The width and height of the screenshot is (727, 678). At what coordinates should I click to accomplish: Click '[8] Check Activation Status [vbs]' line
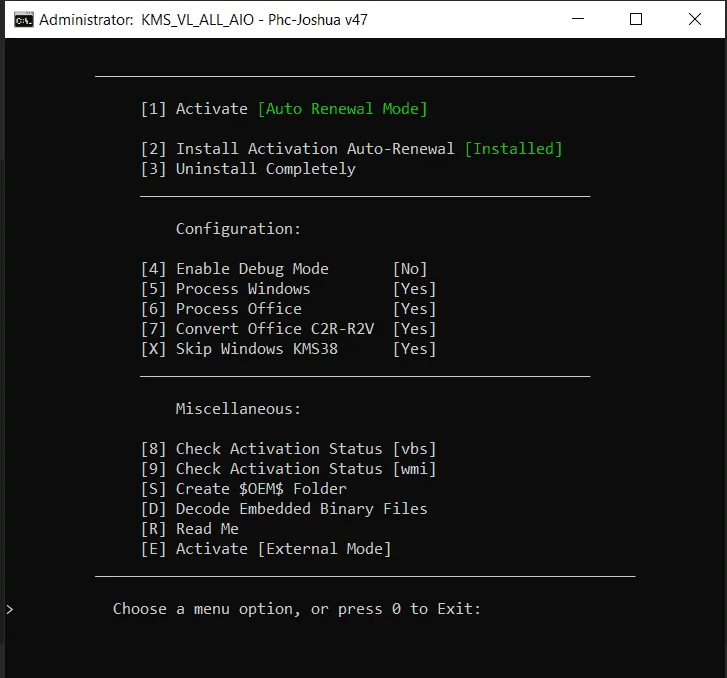[x=289, y=449]
